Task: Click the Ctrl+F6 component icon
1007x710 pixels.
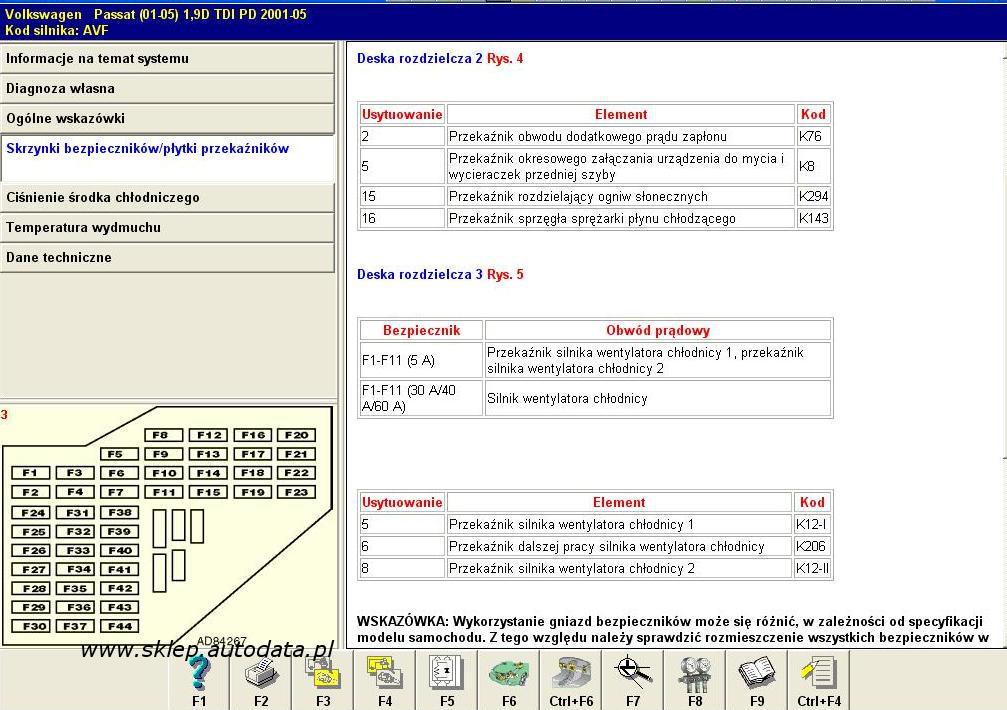Action: (571, 676)
